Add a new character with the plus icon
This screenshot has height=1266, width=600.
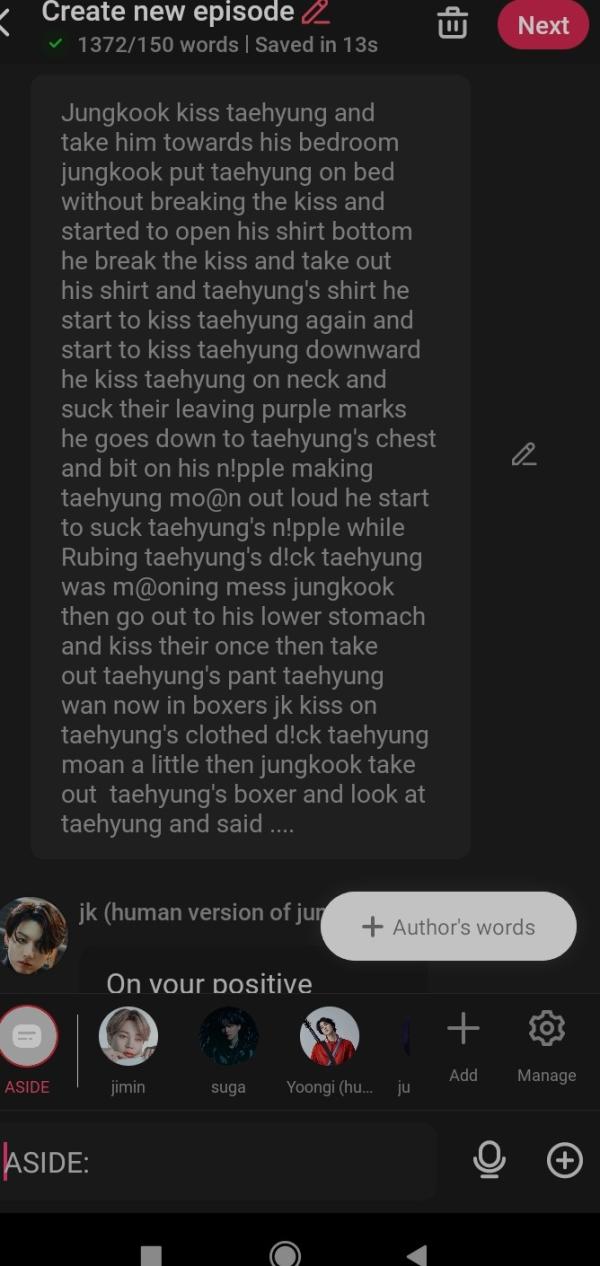pos(463,1045)
